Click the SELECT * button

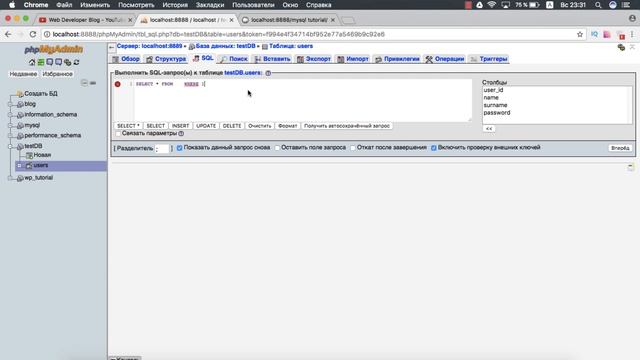[x=128, y=126]
